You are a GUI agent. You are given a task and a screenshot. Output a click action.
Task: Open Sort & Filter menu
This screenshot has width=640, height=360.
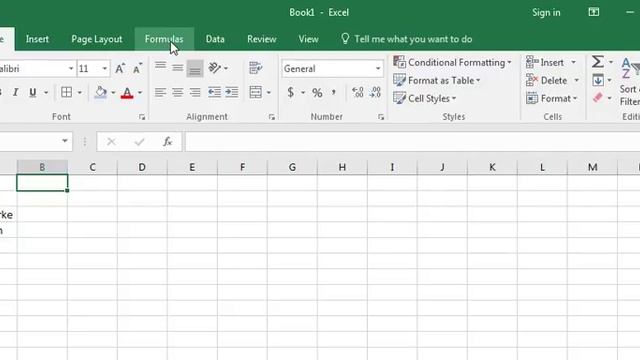[x=629, y=82]
